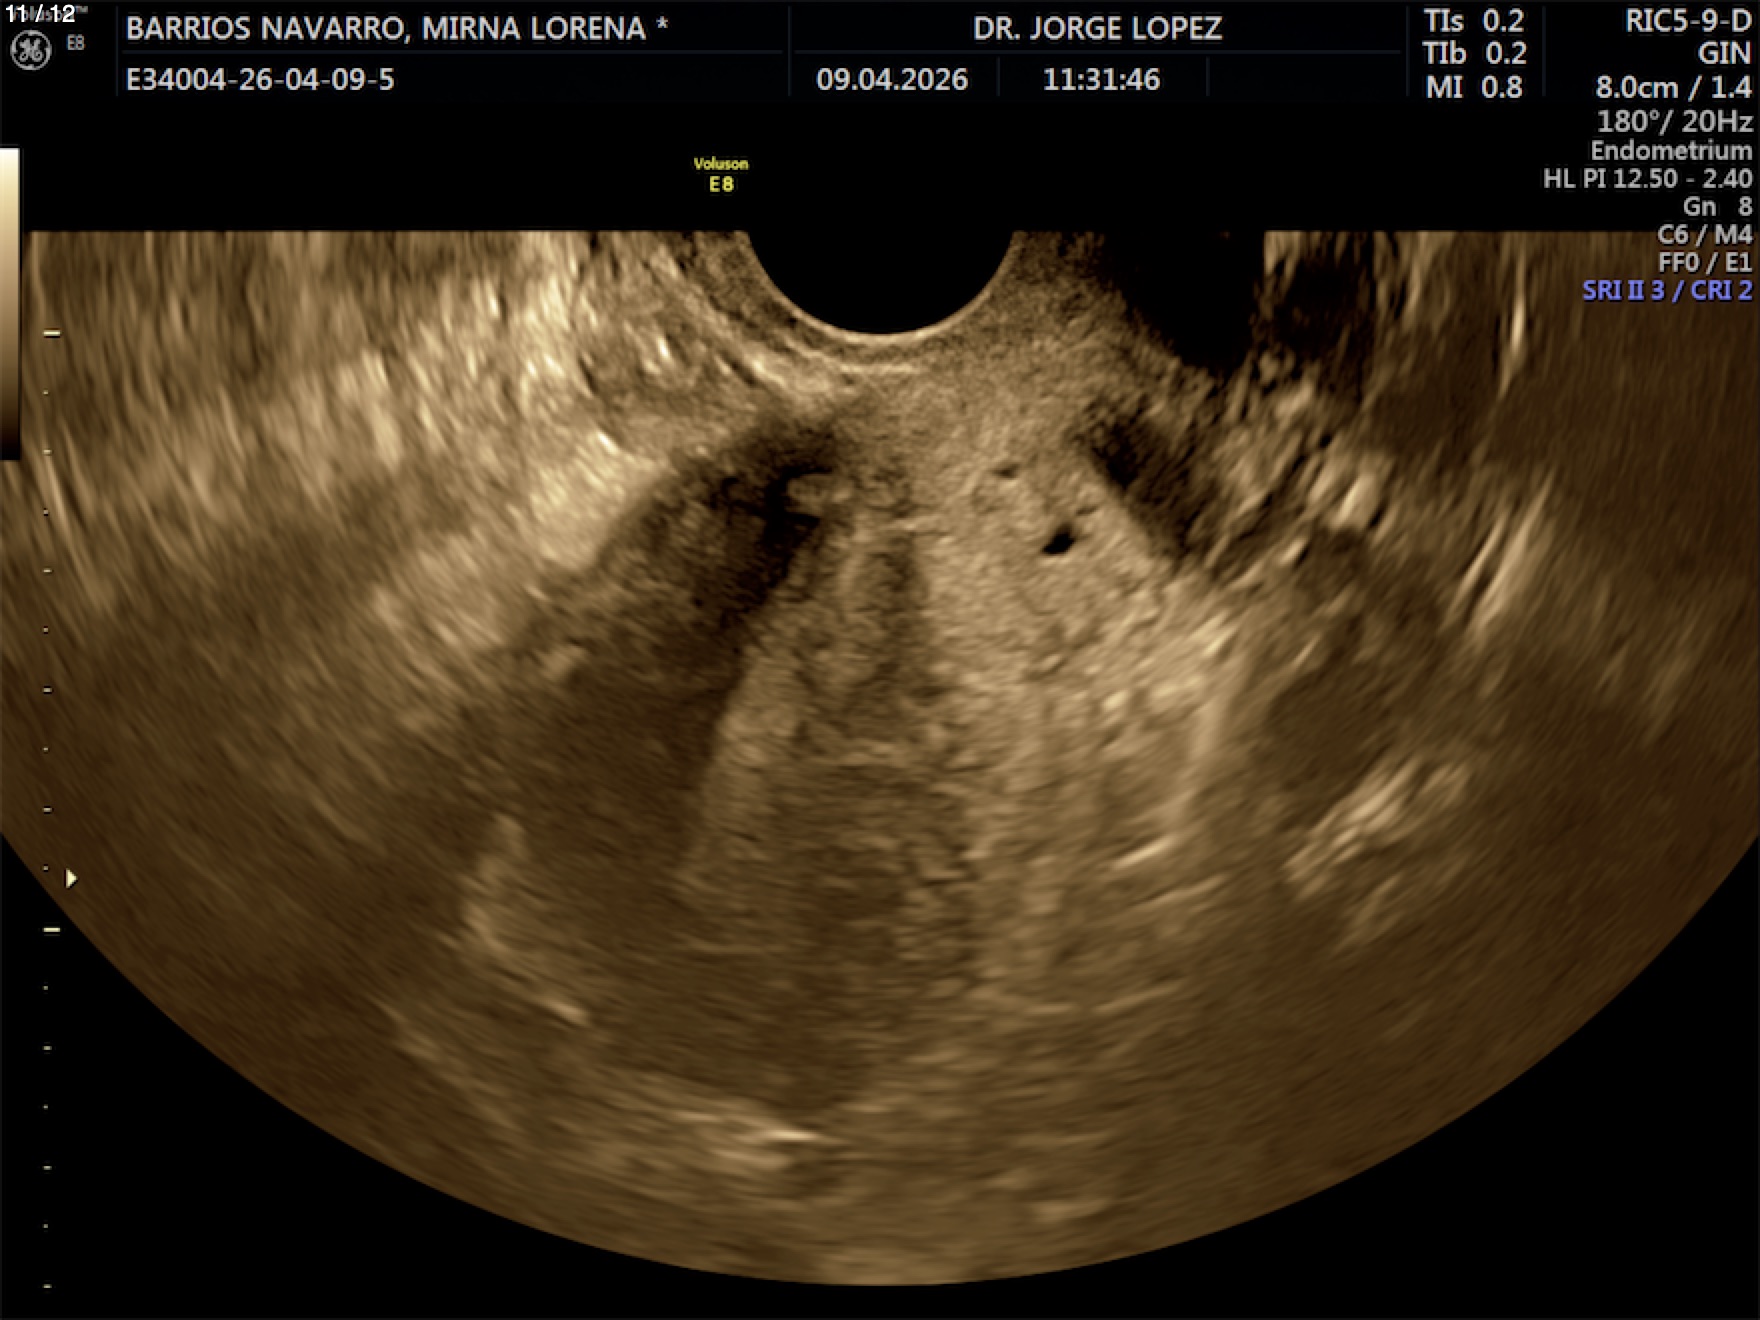Click the time stamp 11:31:46
The height and width of the screenshot is (1320, 1760).
coord(1101,80)
